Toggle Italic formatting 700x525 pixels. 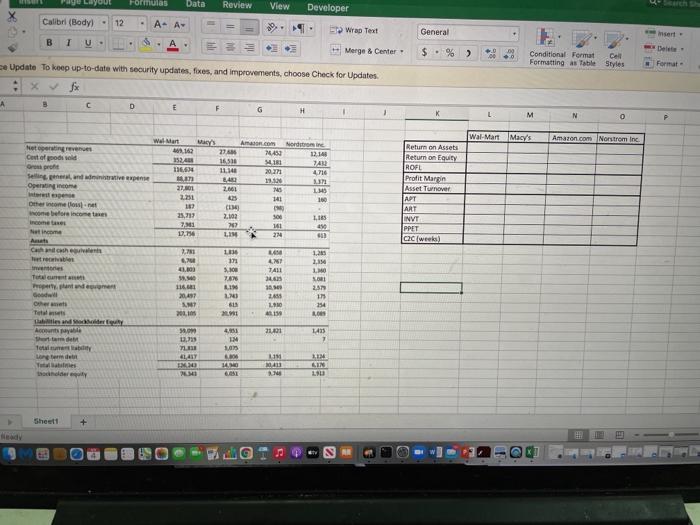pos(68,43)
